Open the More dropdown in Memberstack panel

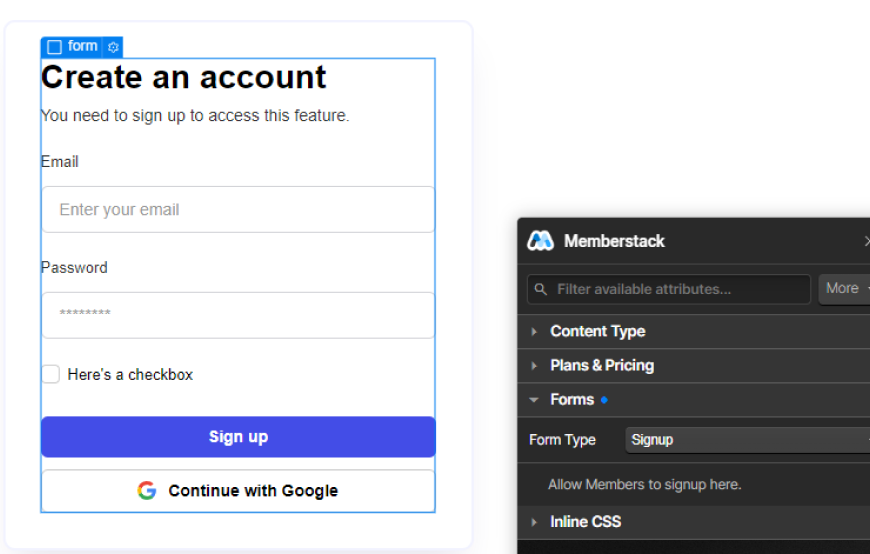point(844,289)
